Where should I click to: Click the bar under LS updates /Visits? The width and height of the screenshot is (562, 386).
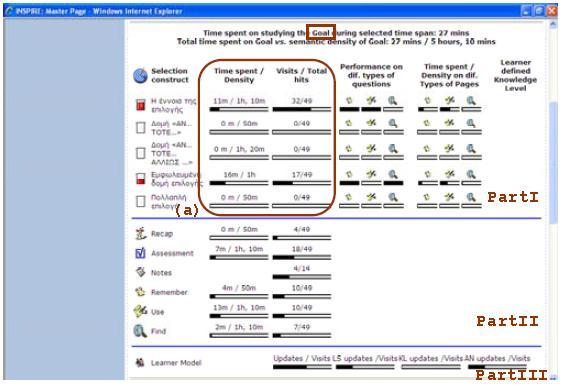(365, 367)
